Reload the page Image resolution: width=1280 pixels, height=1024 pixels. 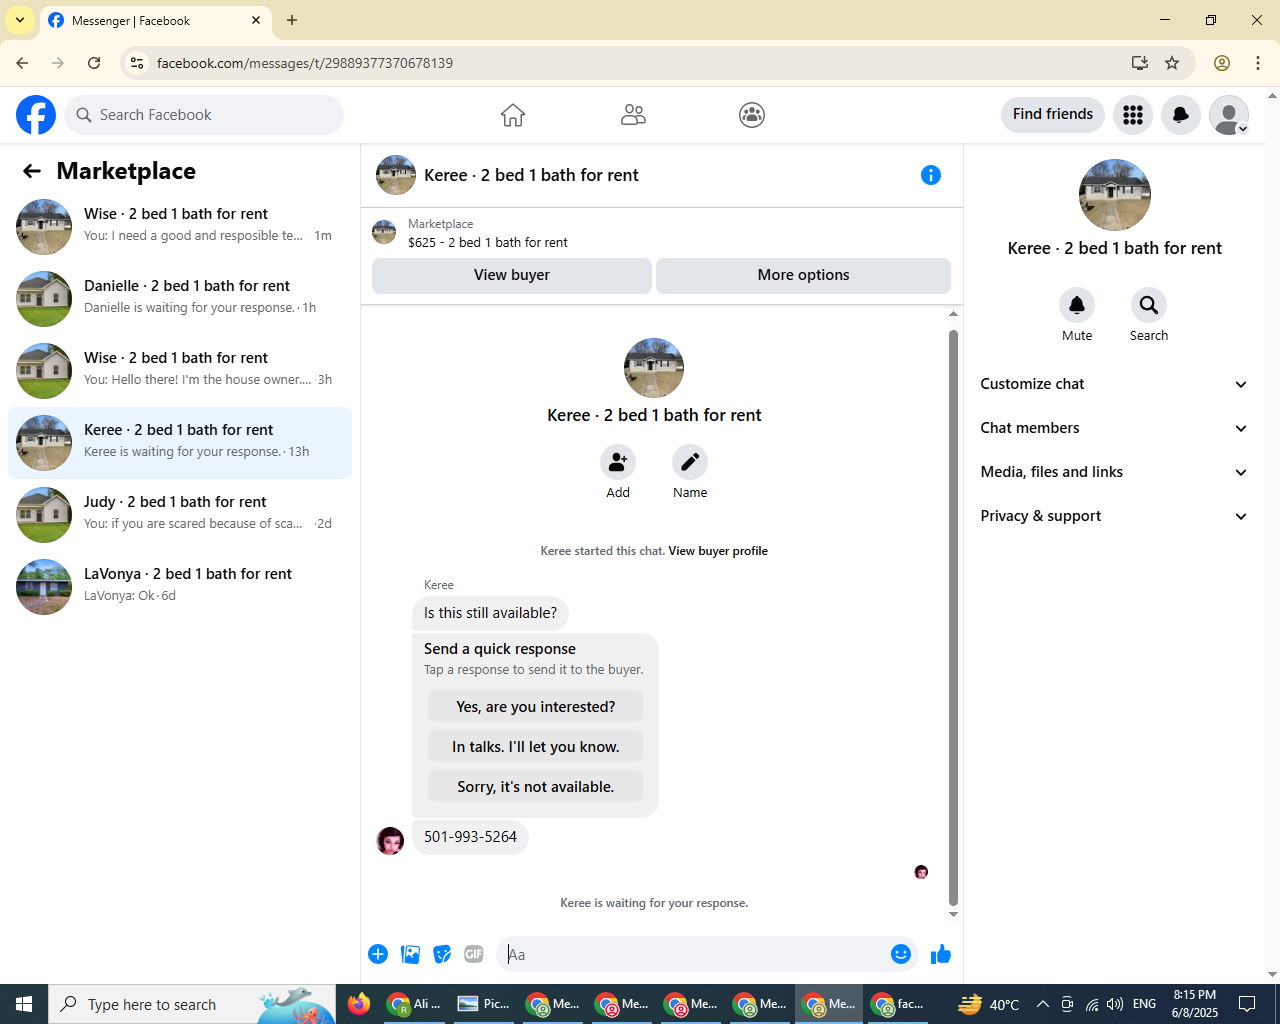(94, 63)
